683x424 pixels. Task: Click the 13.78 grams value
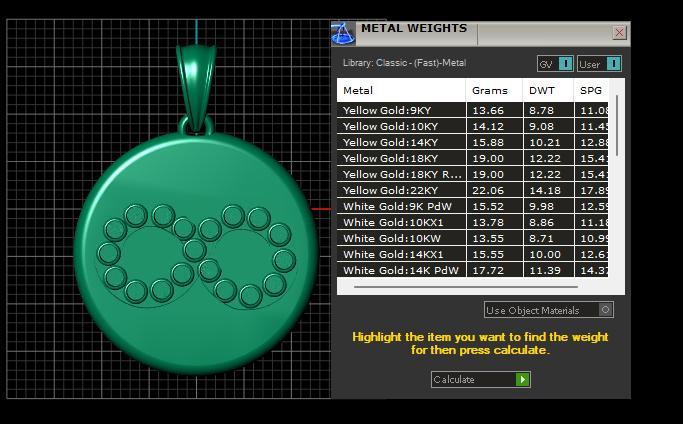(x=488, y=223)
